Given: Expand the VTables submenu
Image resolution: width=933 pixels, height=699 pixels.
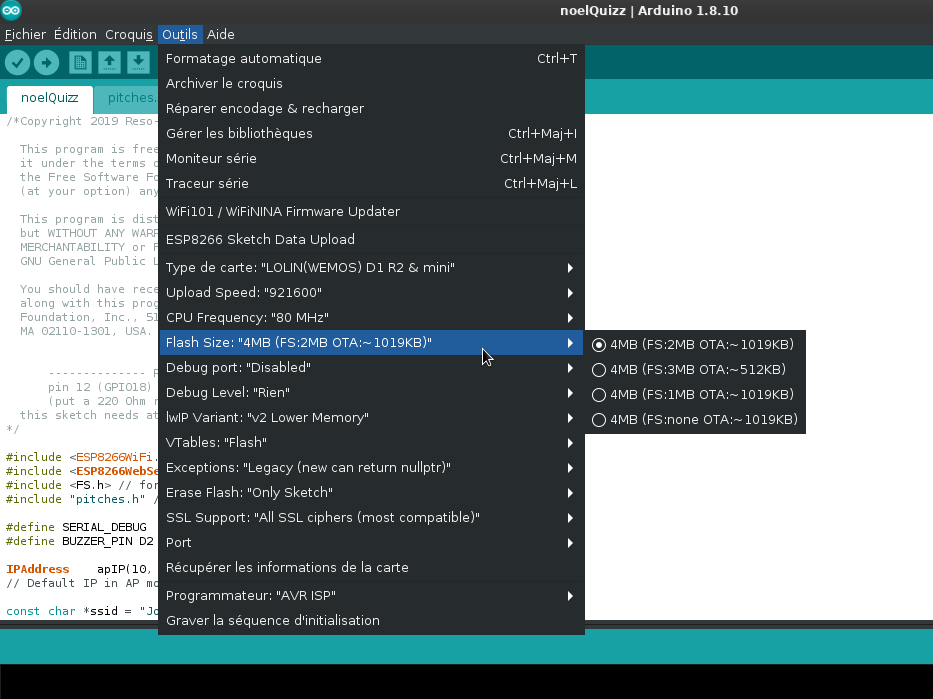Looking at the screenshot, I should (x=371, y=443).
